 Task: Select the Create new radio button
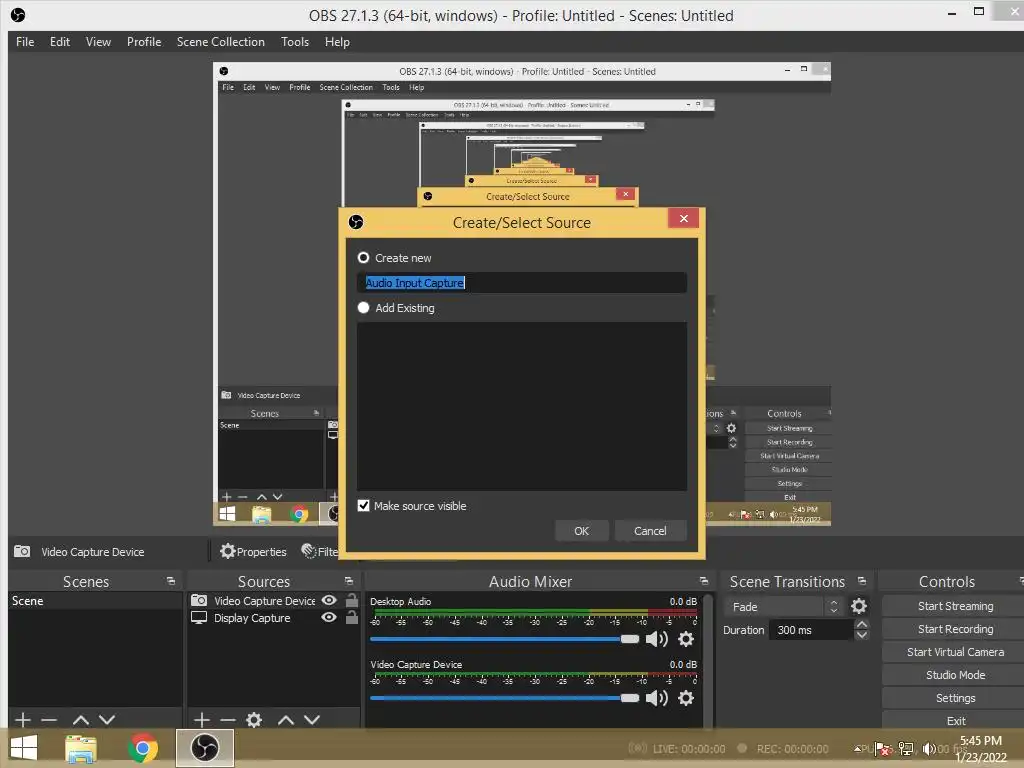pyautogui.click(x=363, y=258)
